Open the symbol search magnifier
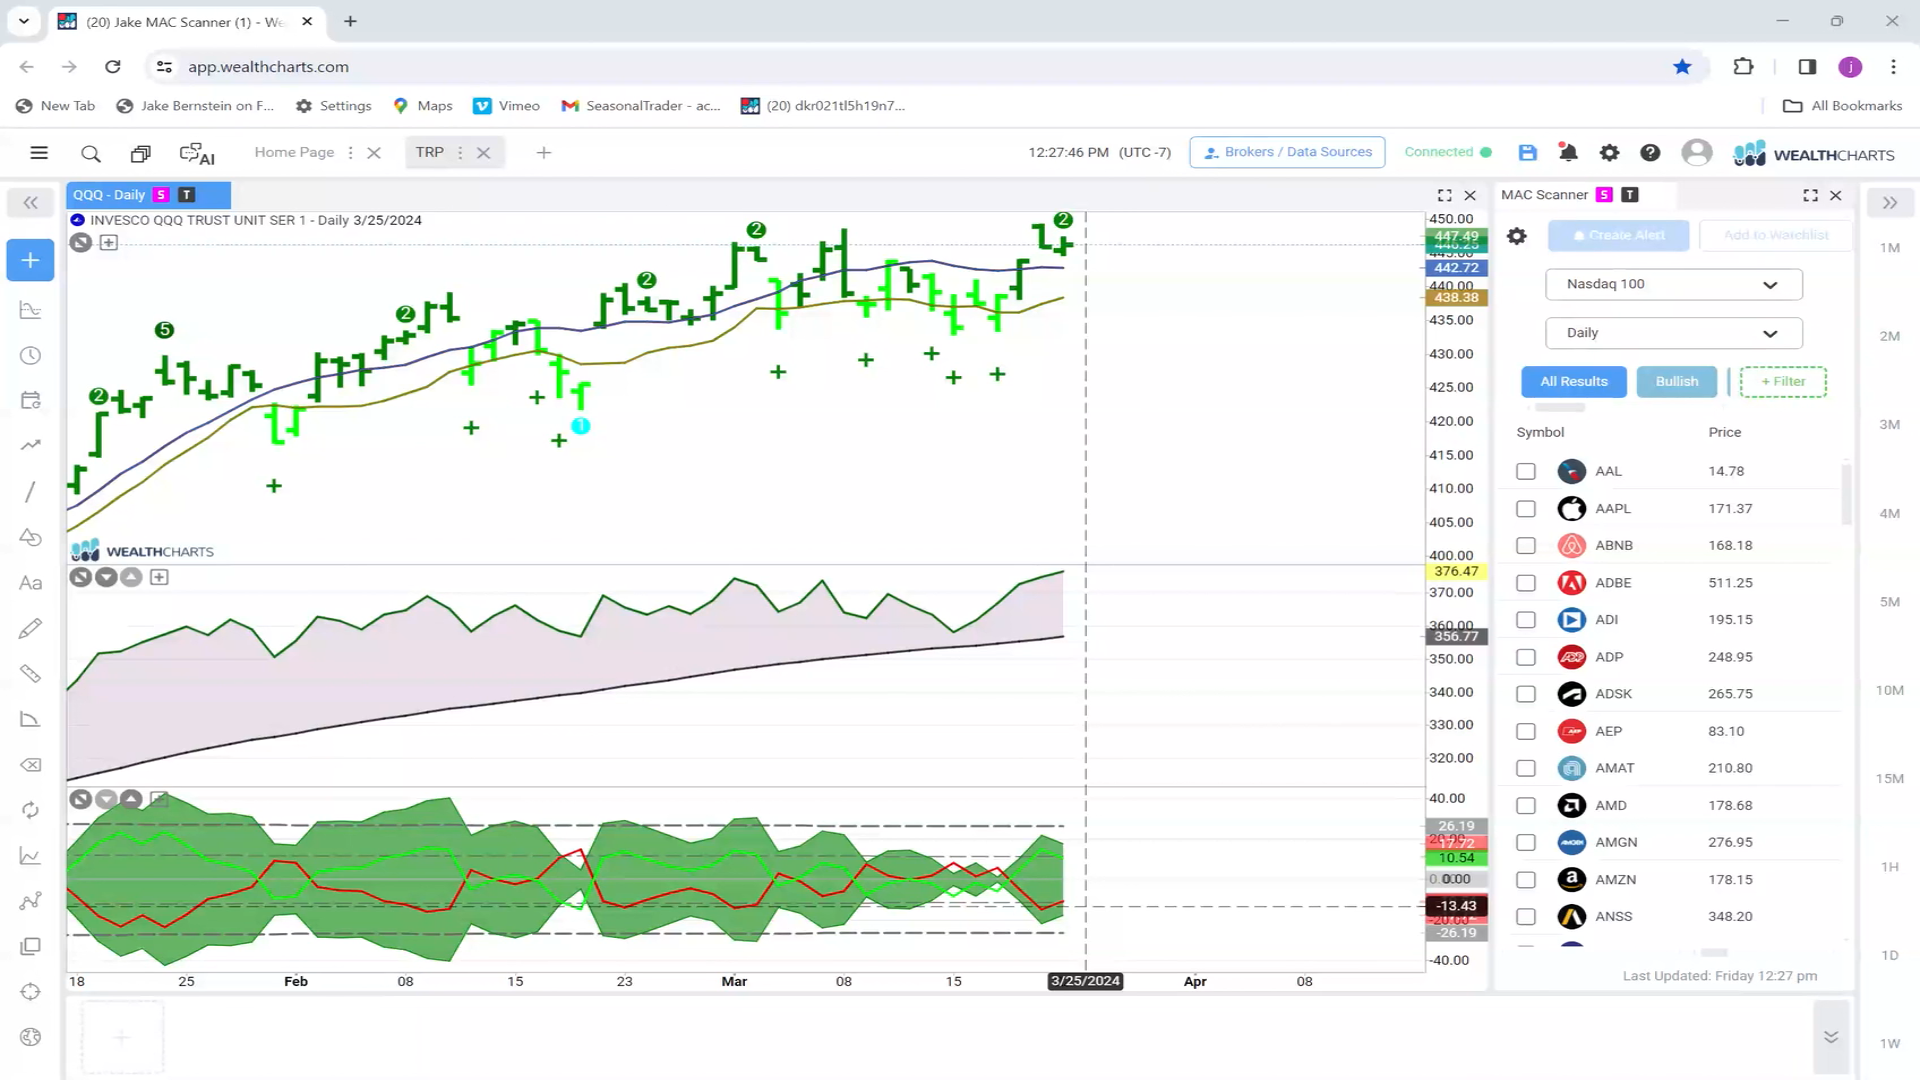This screenshot has height=1080, width=1920. [91, 153]
